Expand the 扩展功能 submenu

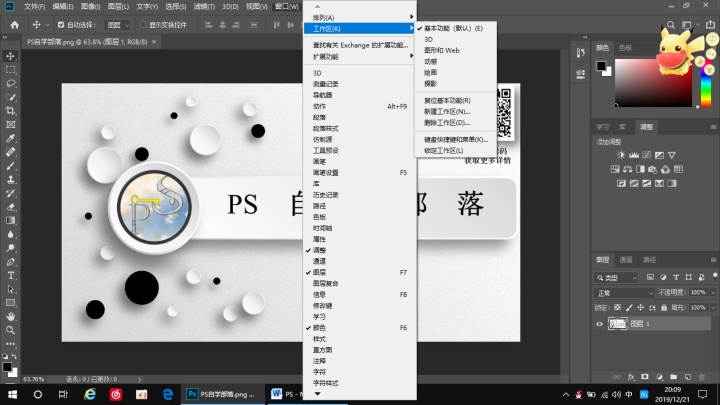360,57
